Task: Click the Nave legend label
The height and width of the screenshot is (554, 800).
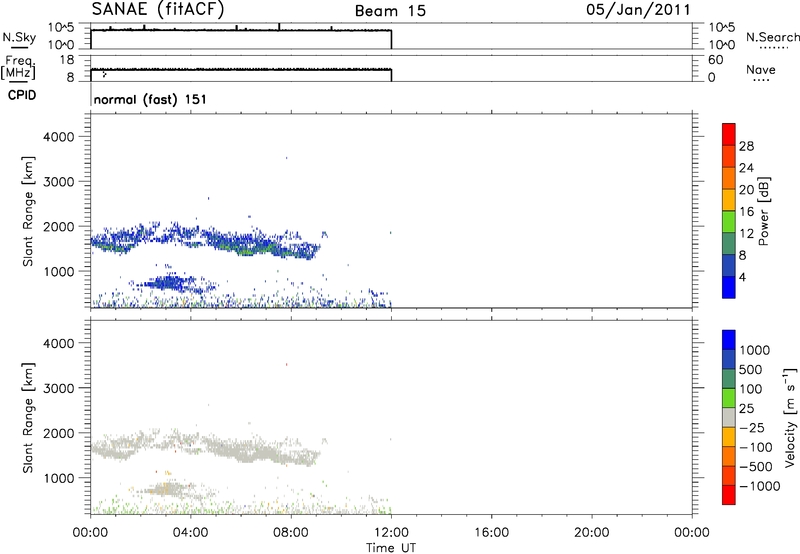Action: (761, 70)
